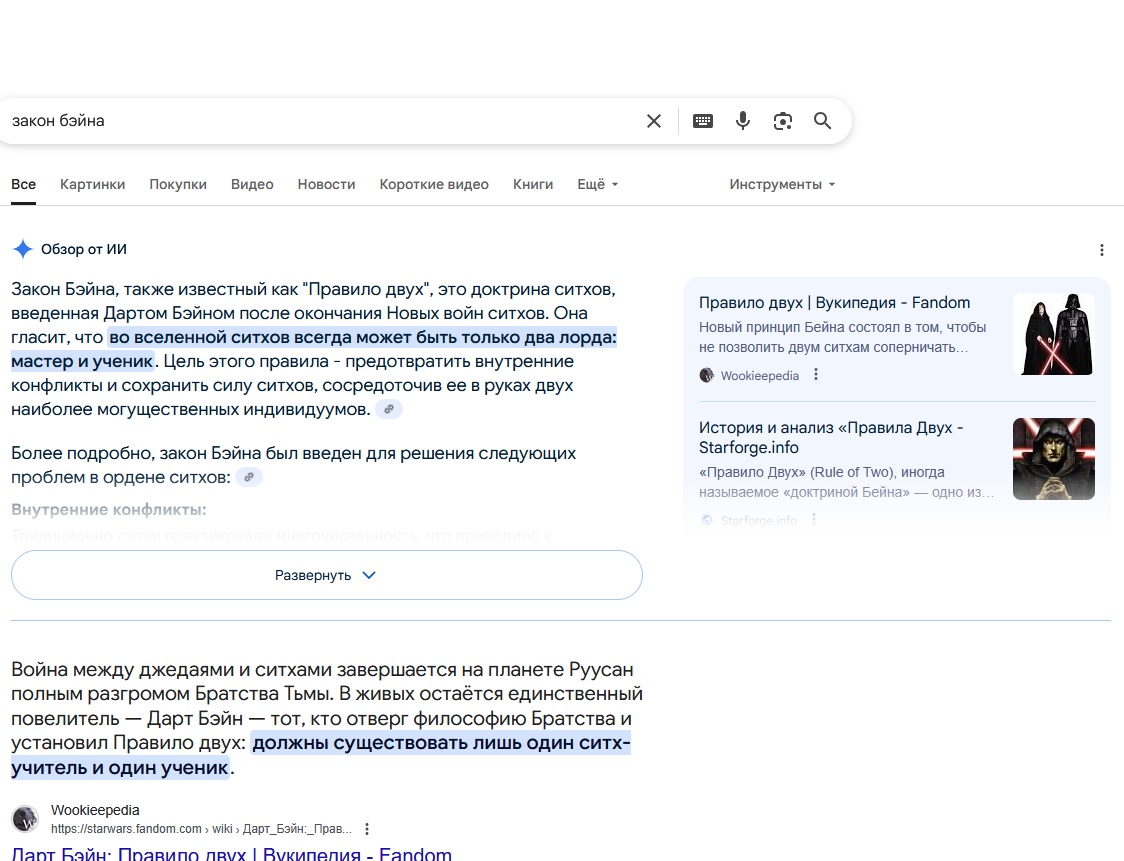This screenshot has height=861, width=1124.
Task: Click the AI overview sparkle icon
Action: pos(23,249)
